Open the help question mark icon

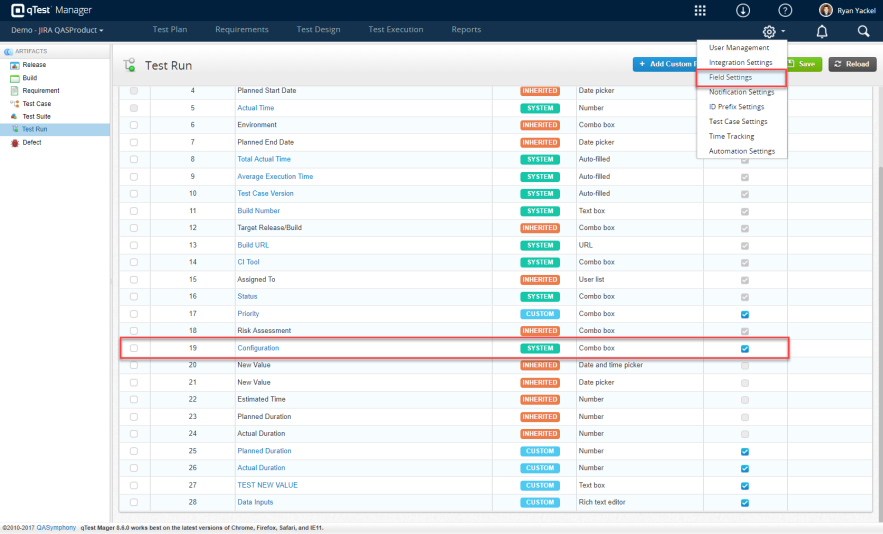[x=785, y=10]
